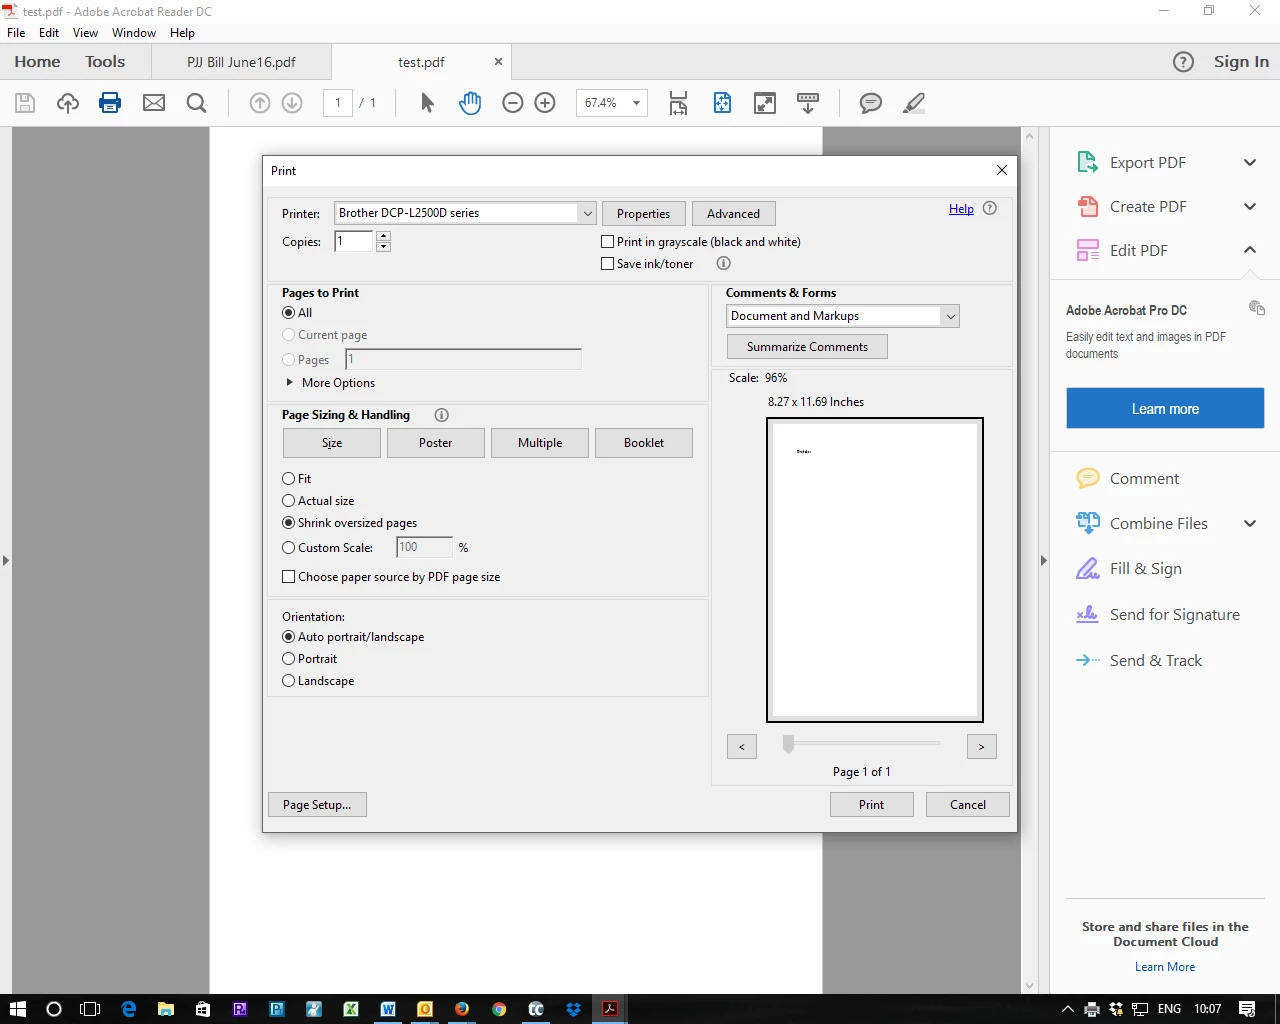Click the email envelope icon
Viewport: 1280px width, 1024px height.
[154, 103]
